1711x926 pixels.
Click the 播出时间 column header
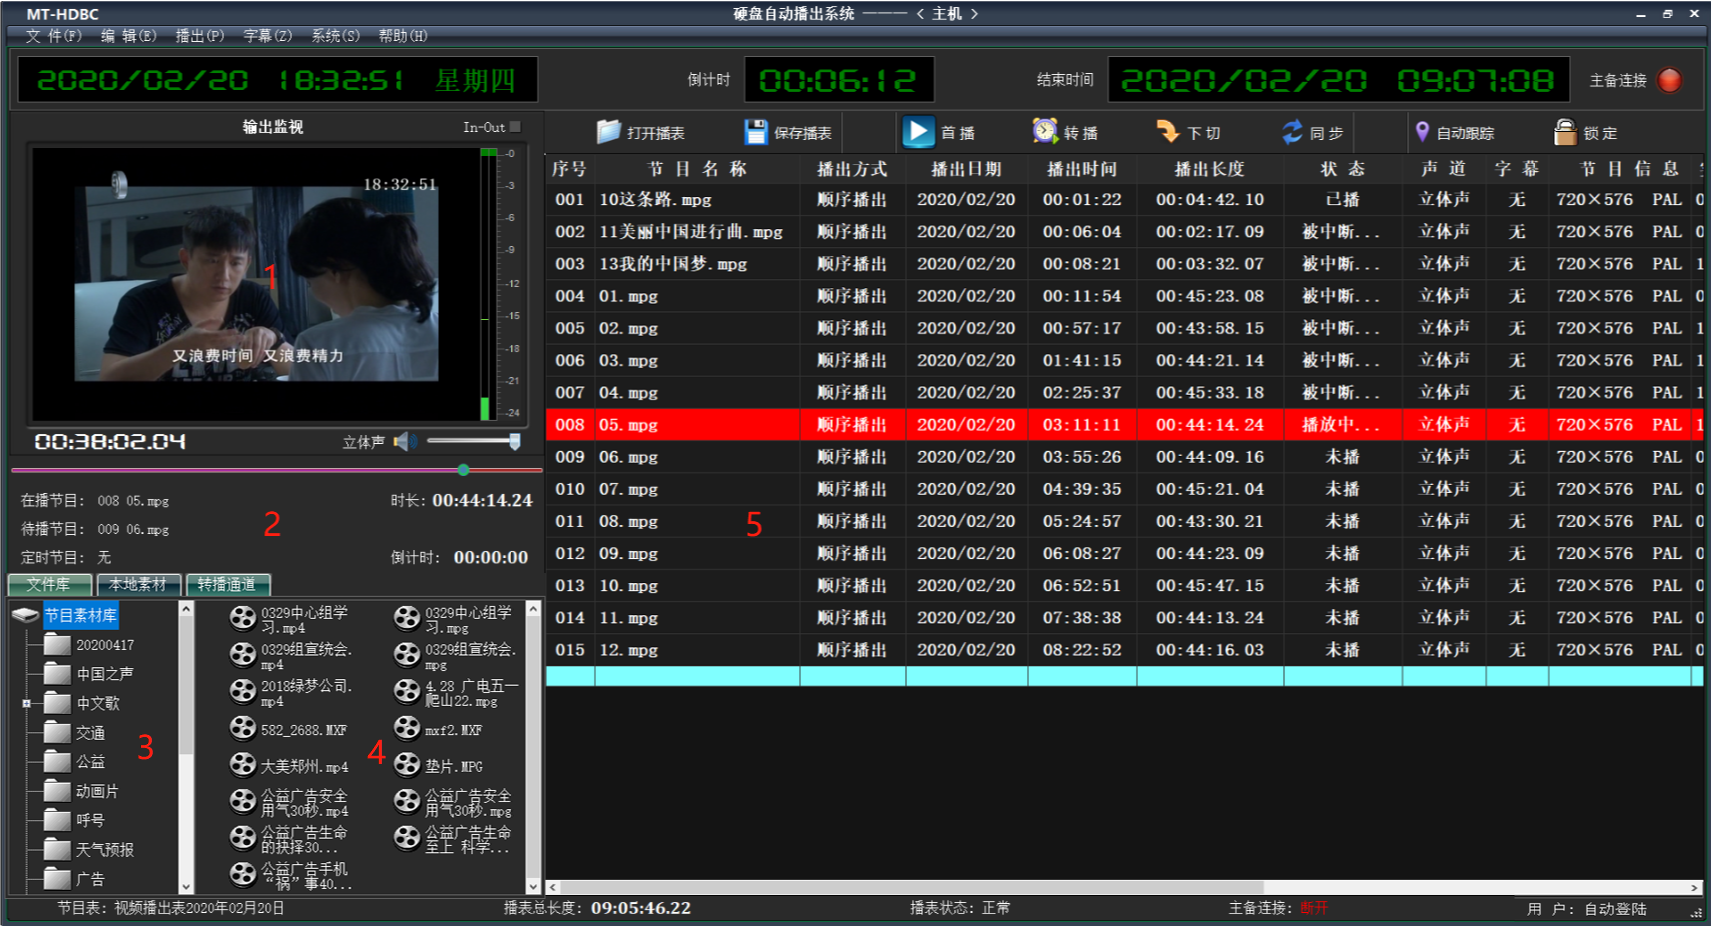[x=1082, y=169]
